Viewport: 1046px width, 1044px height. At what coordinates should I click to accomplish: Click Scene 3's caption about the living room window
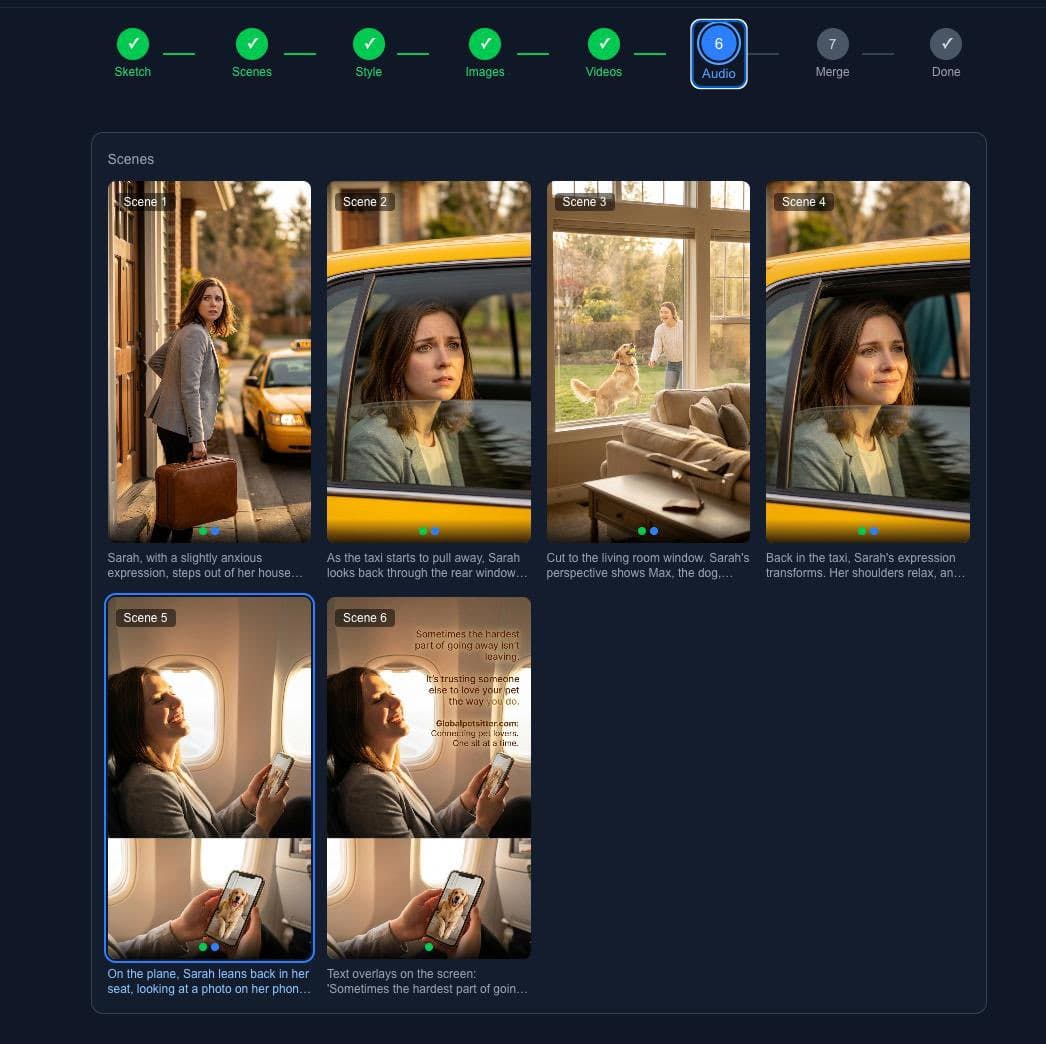(647, 565)
